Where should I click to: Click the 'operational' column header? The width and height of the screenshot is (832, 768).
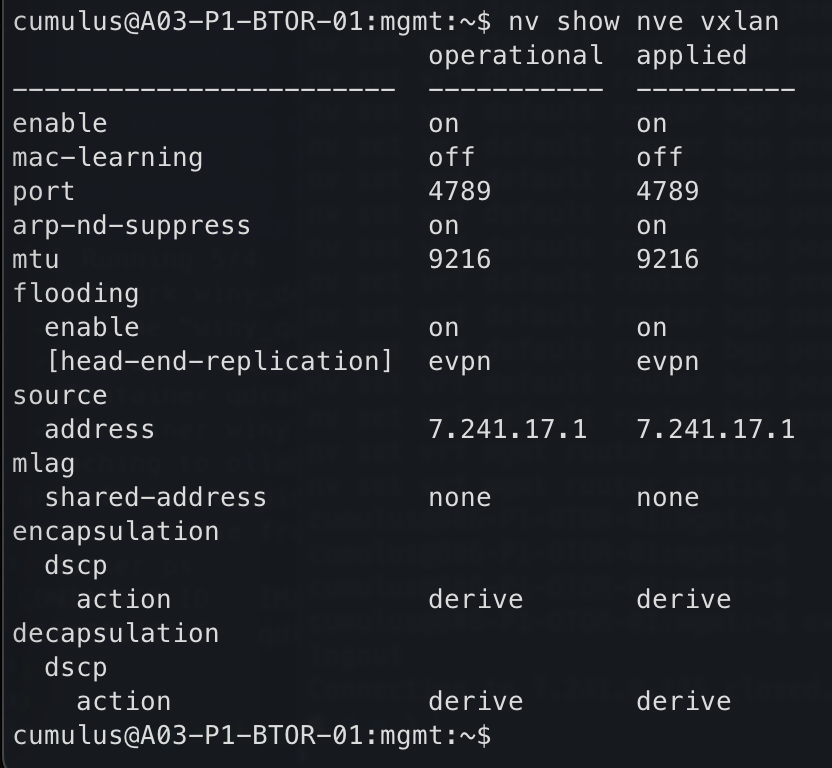click(x=515, y=55)
